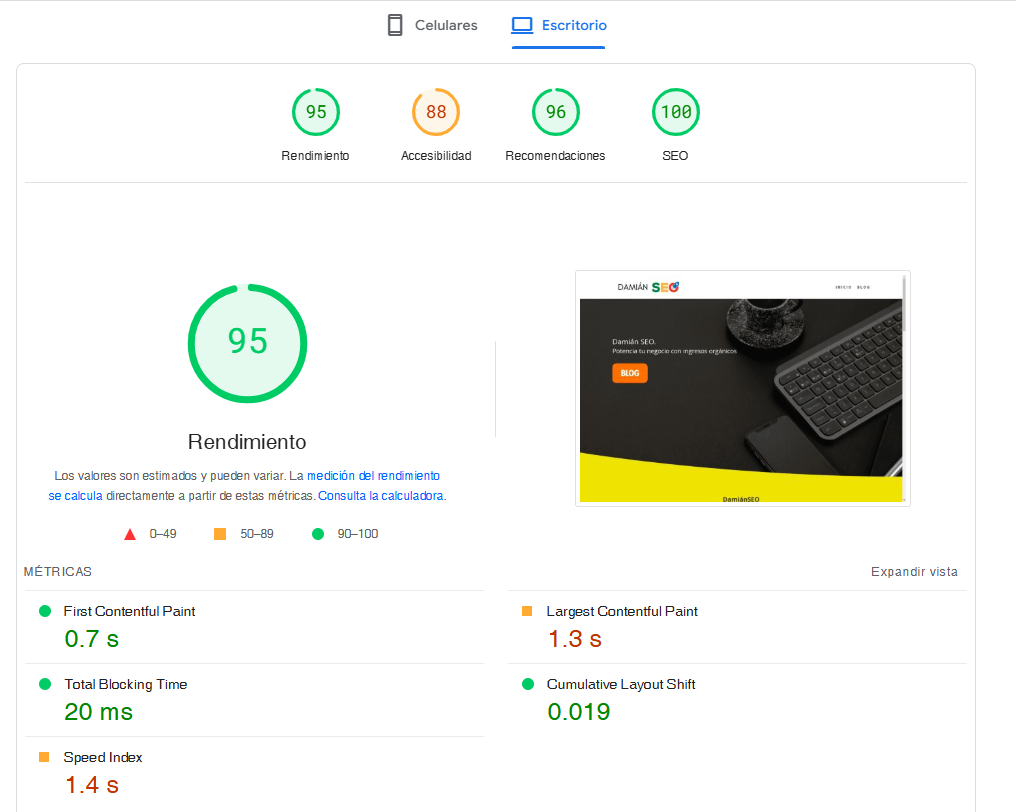
Task: Expand the First Contentful Paint metric
Action: tap(129, 611)
